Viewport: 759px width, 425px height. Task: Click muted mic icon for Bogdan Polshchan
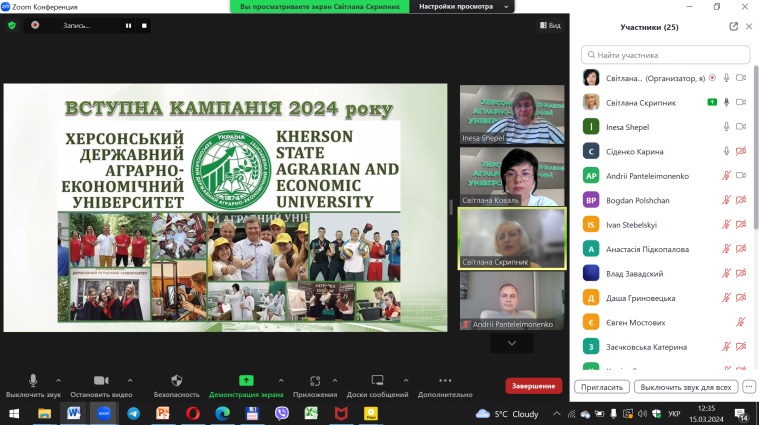726,200
